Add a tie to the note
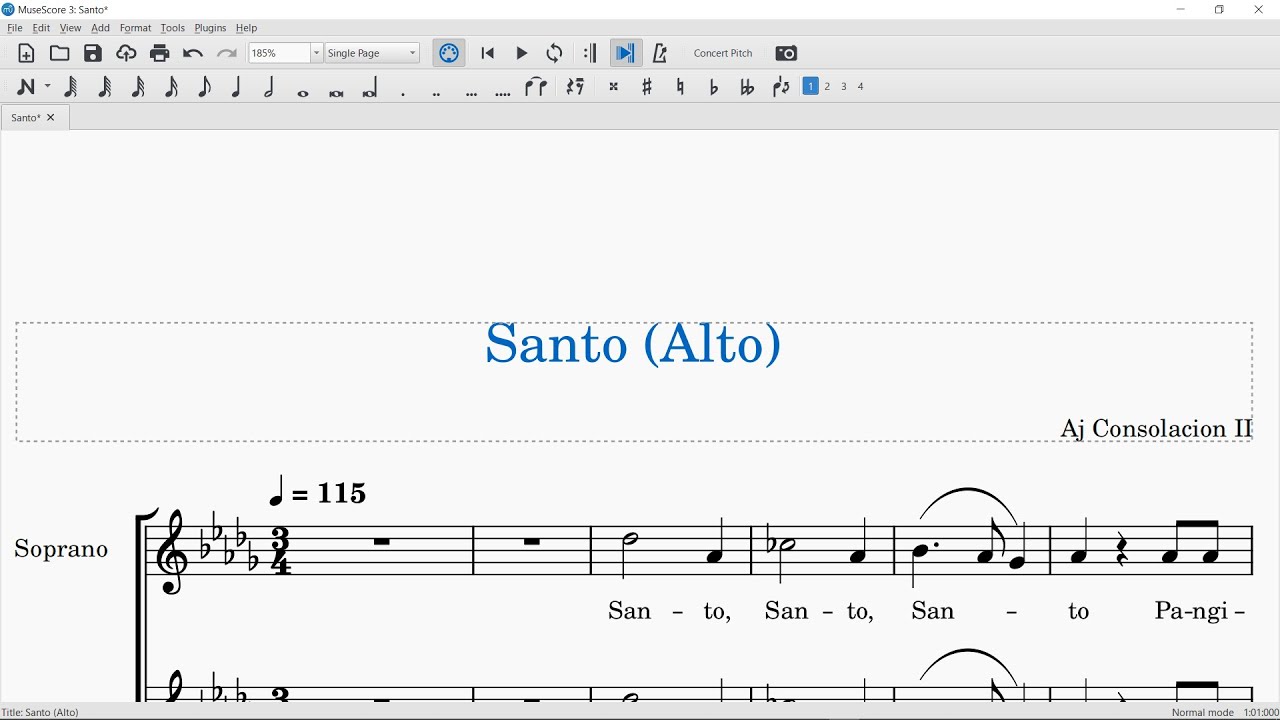1280x720 pixels. click(x=537, y=87)
